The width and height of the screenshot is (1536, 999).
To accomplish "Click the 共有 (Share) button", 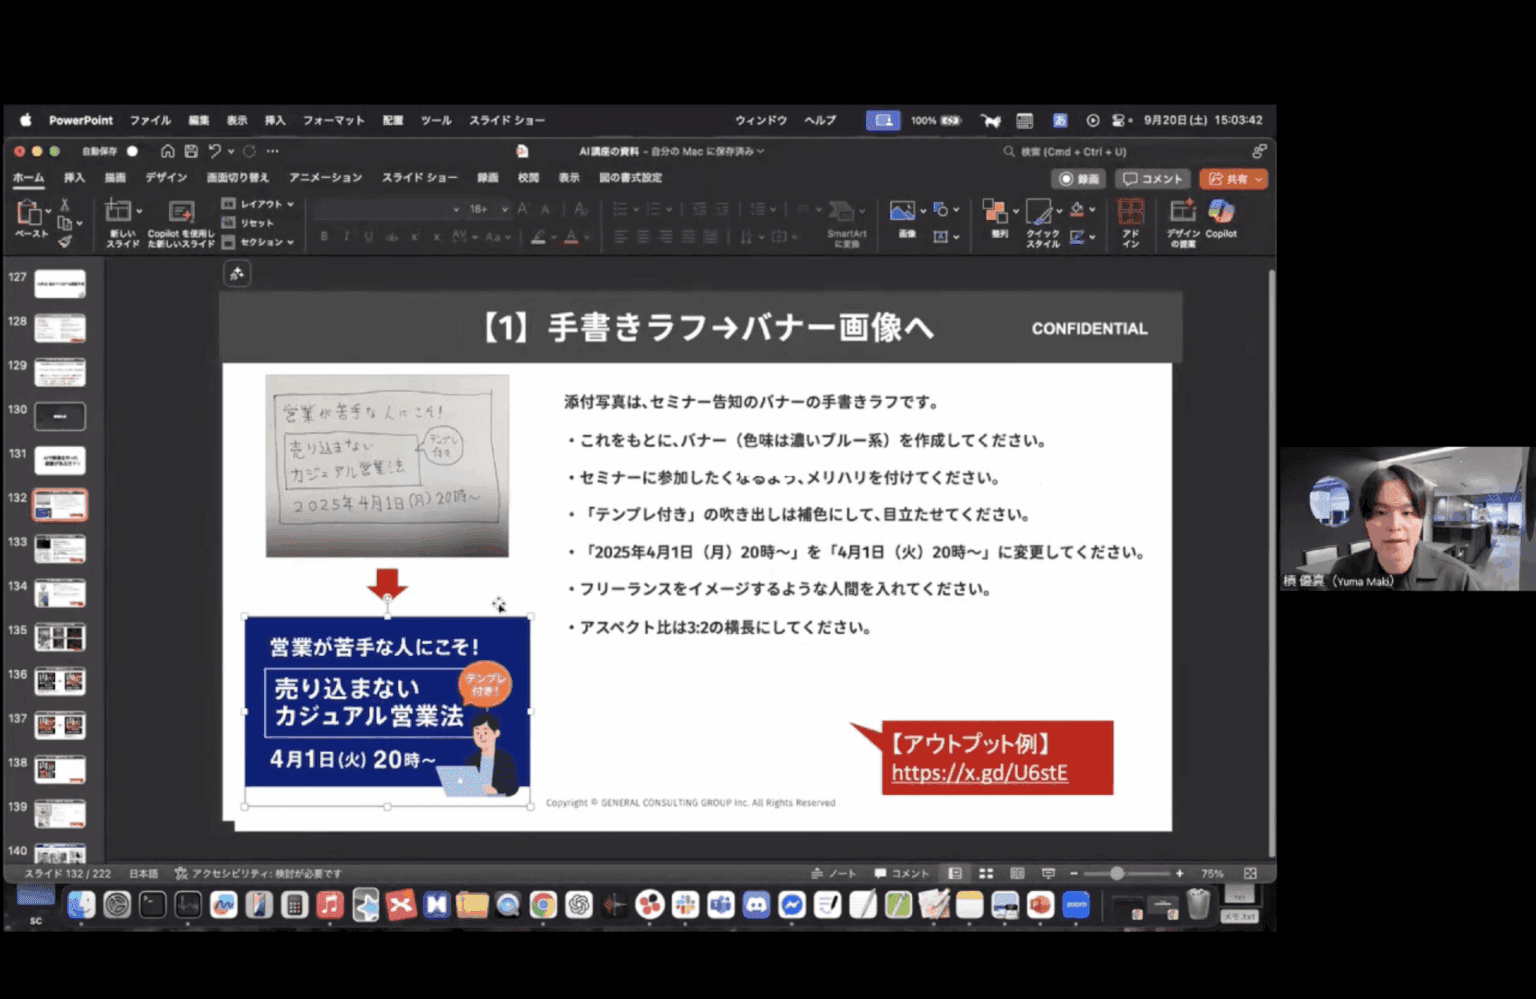I will tap(1232, 180).
